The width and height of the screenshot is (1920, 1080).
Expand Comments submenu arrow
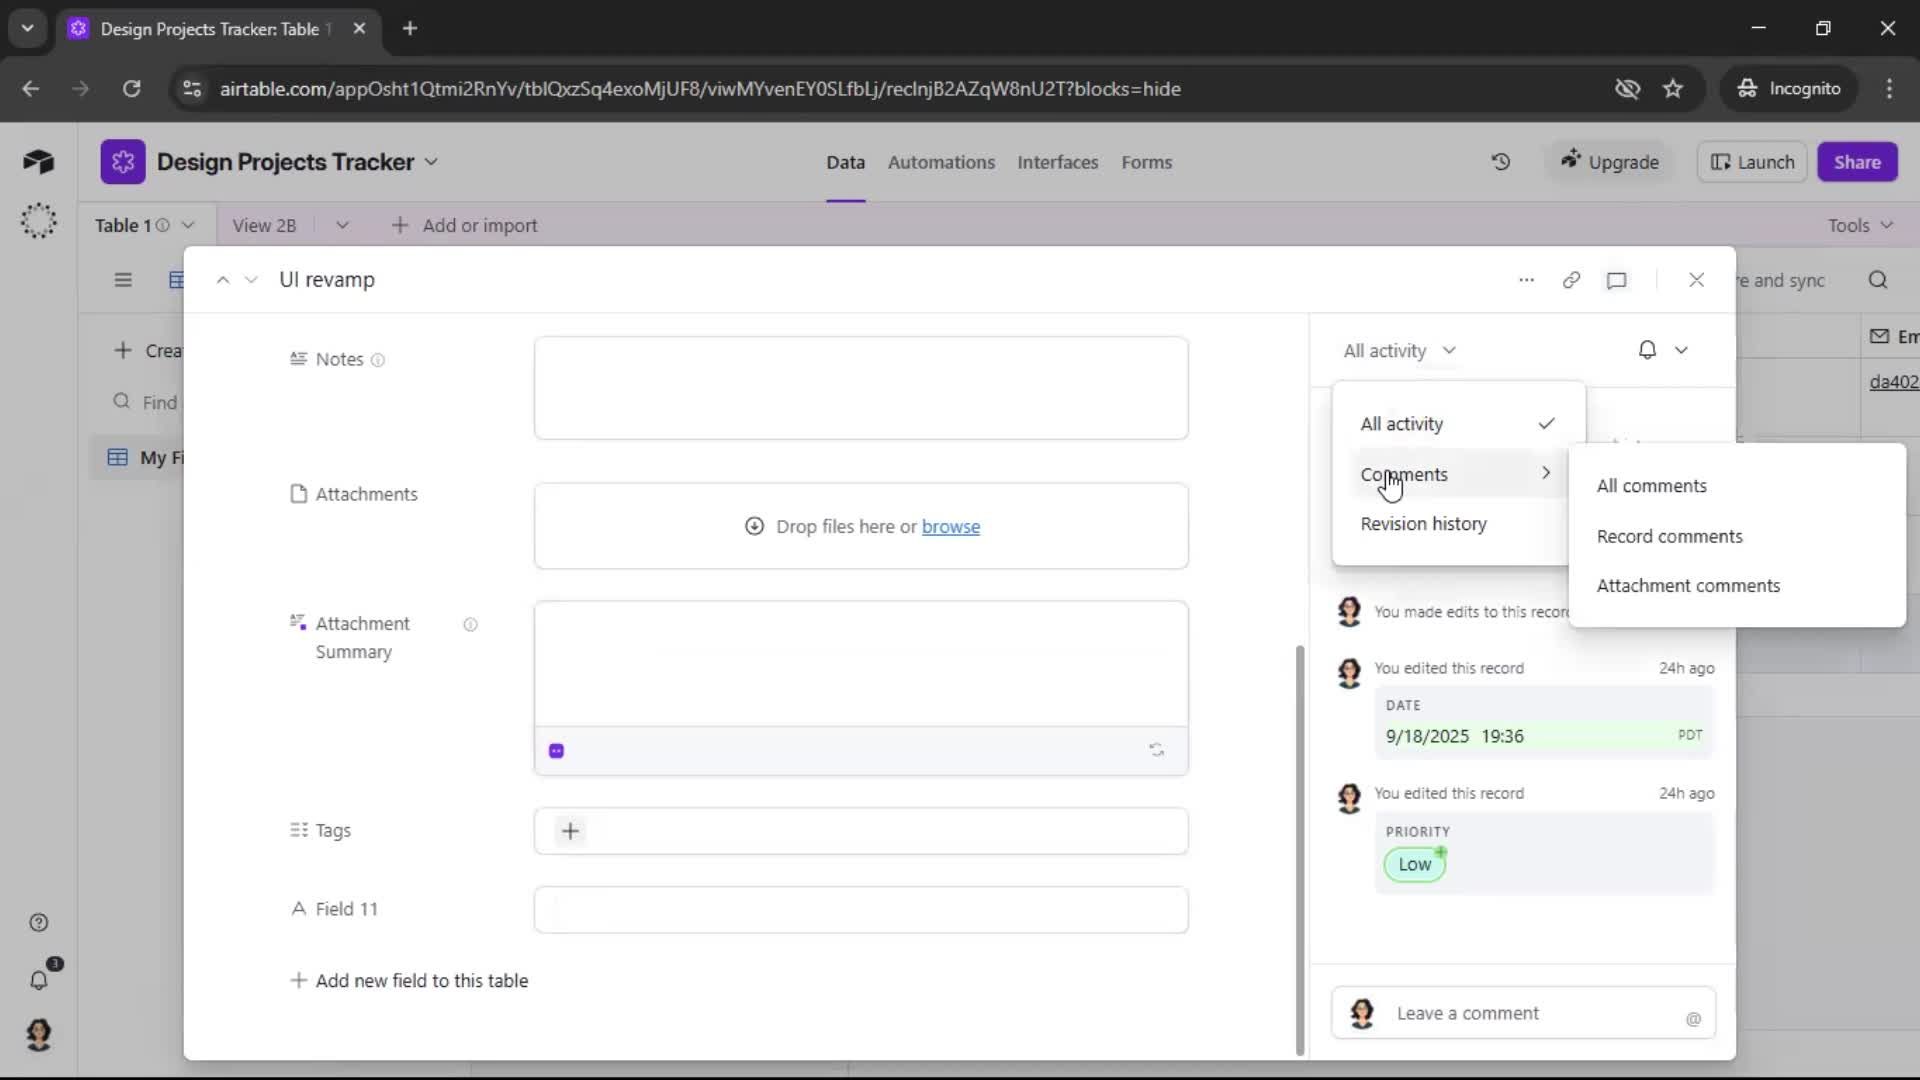(x=1546, y=473)
